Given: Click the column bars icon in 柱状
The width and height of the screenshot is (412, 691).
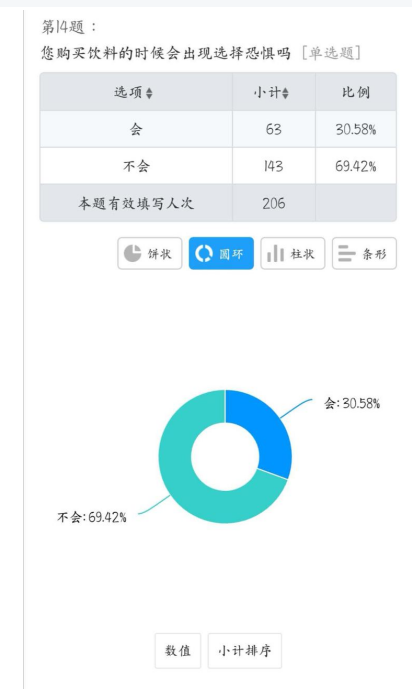Looking at the screenshot, I should click(275, 253).
